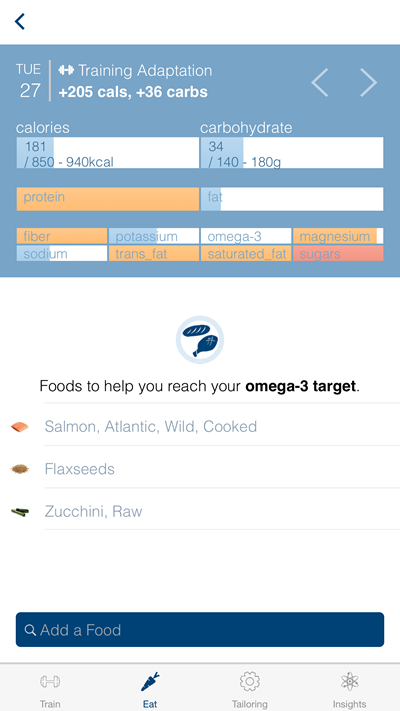Tap the dumbbell Training Adaptation icon
Image resolution: width=400 pixels, height=711 pixels.
(66, 70)
